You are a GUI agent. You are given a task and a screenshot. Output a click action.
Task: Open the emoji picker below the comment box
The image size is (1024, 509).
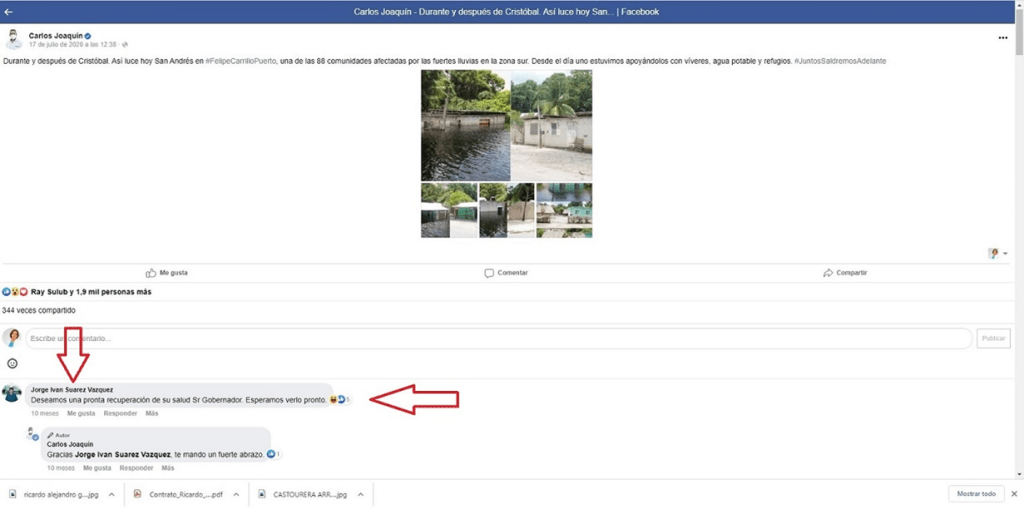[x=13, y=363]
